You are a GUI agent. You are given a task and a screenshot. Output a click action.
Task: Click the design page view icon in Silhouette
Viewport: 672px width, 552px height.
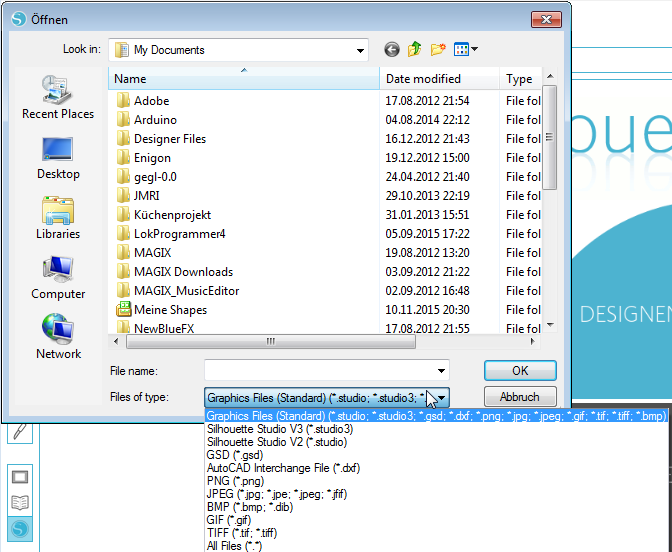point(20,477)
